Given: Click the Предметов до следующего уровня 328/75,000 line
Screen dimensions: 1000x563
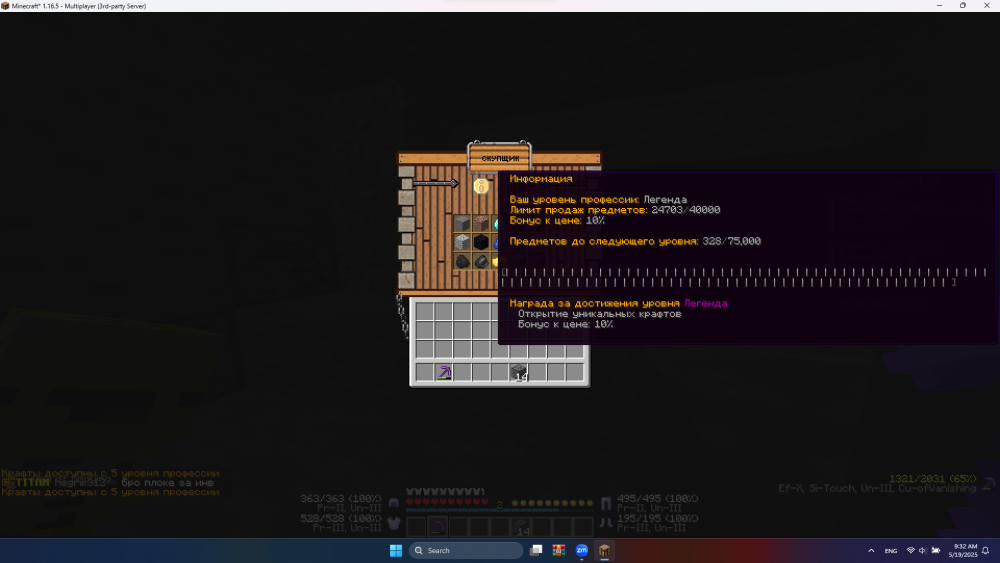Looking at the screenshot, I should click(x=635, y=241).
